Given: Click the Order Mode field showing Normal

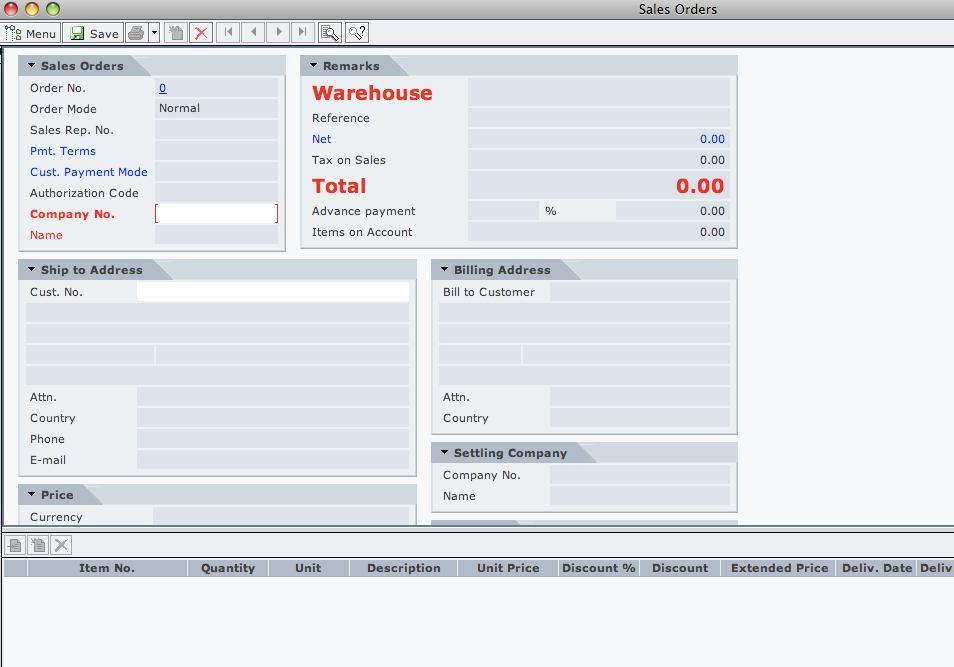Looking at the screenshot, I should [x=217, y=108].
